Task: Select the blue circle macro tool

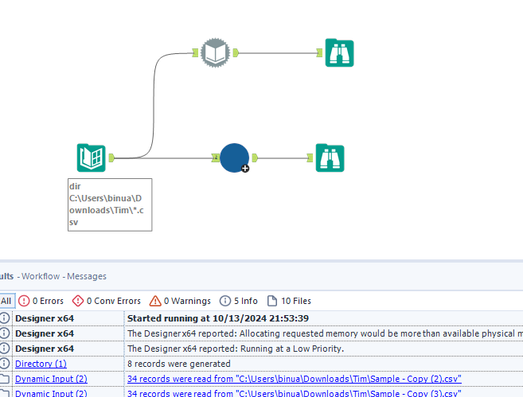Action: (x=234, y=158)
